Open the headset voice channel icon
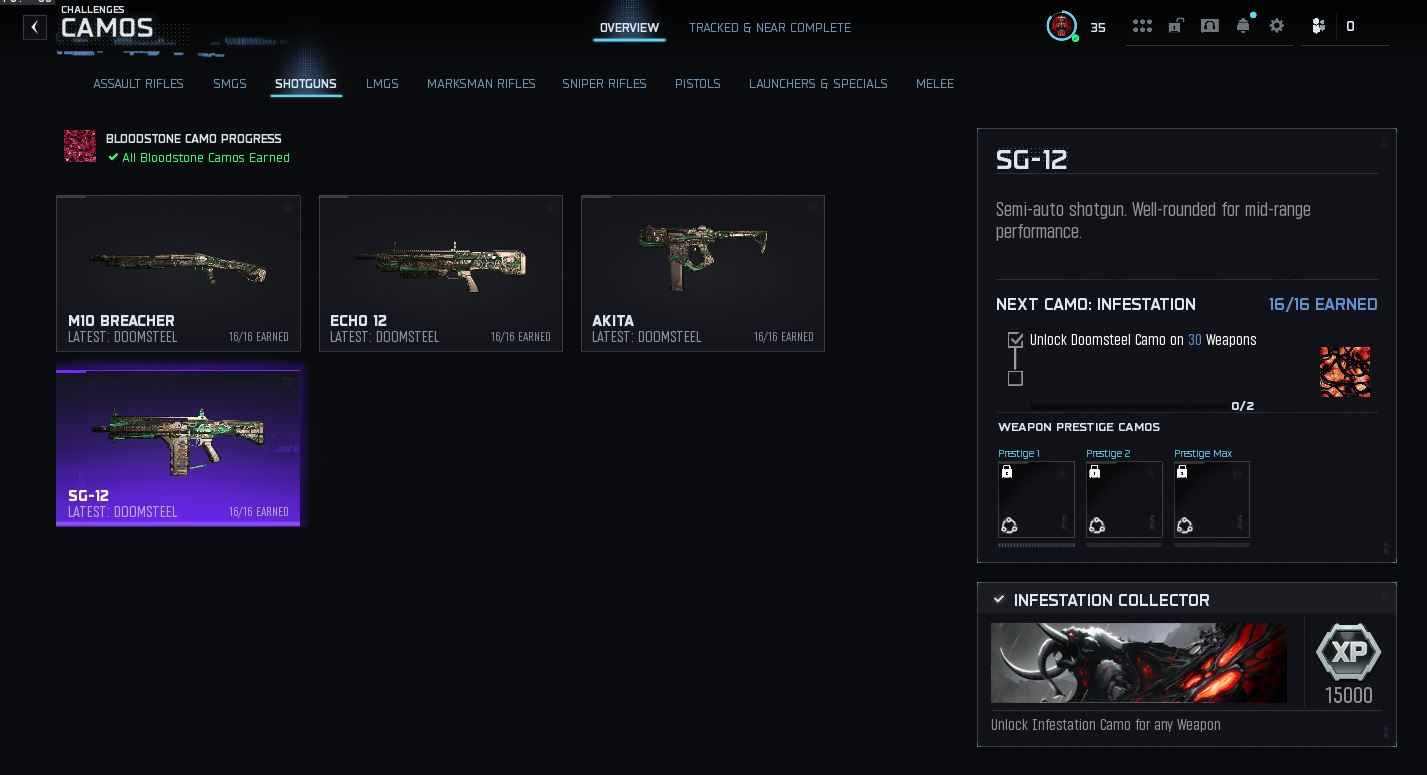The image size is (1427, 775). pos(1210,26)
